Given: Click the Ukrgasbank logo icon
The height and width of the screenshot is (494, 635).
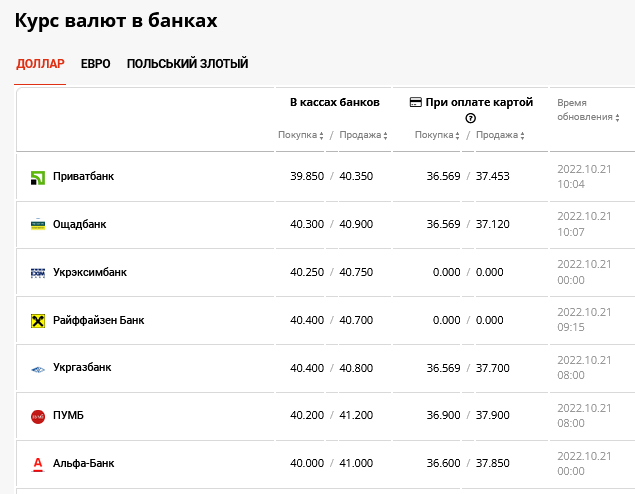Looking at the screenshot, I should (x=38, y=369).
